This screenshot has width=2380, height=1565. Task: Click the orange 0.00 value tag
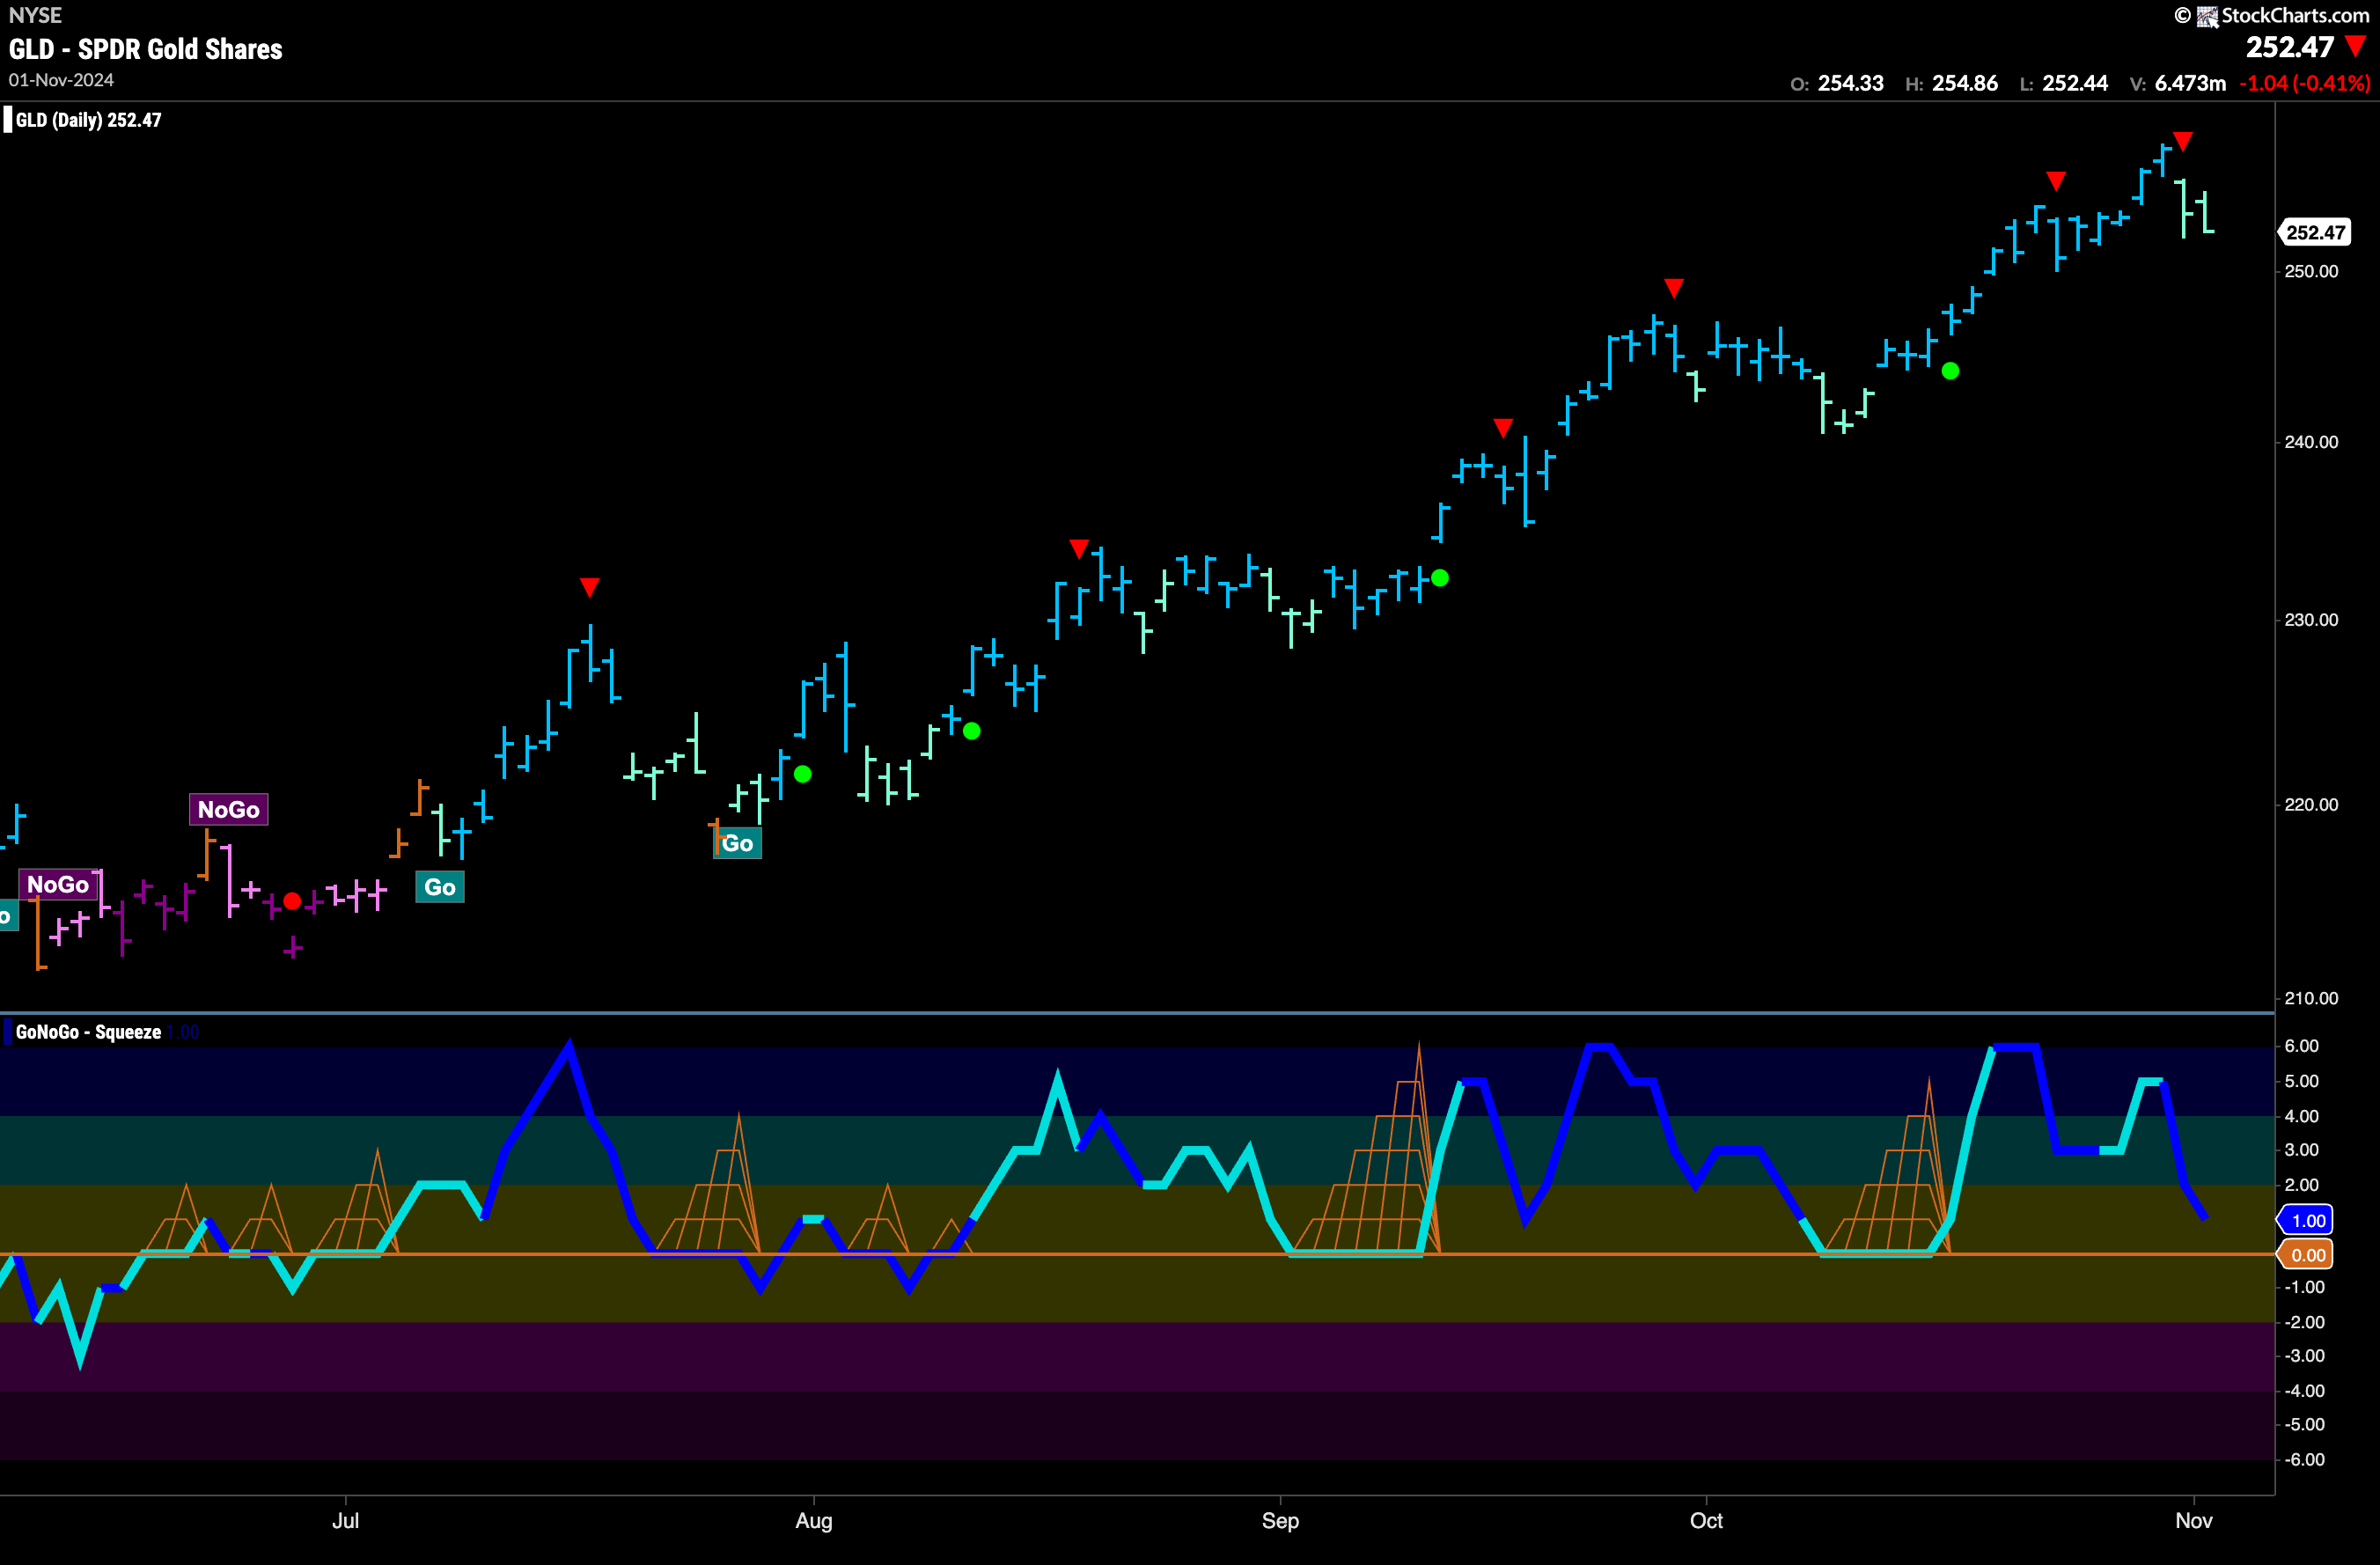[2307, 1255]
